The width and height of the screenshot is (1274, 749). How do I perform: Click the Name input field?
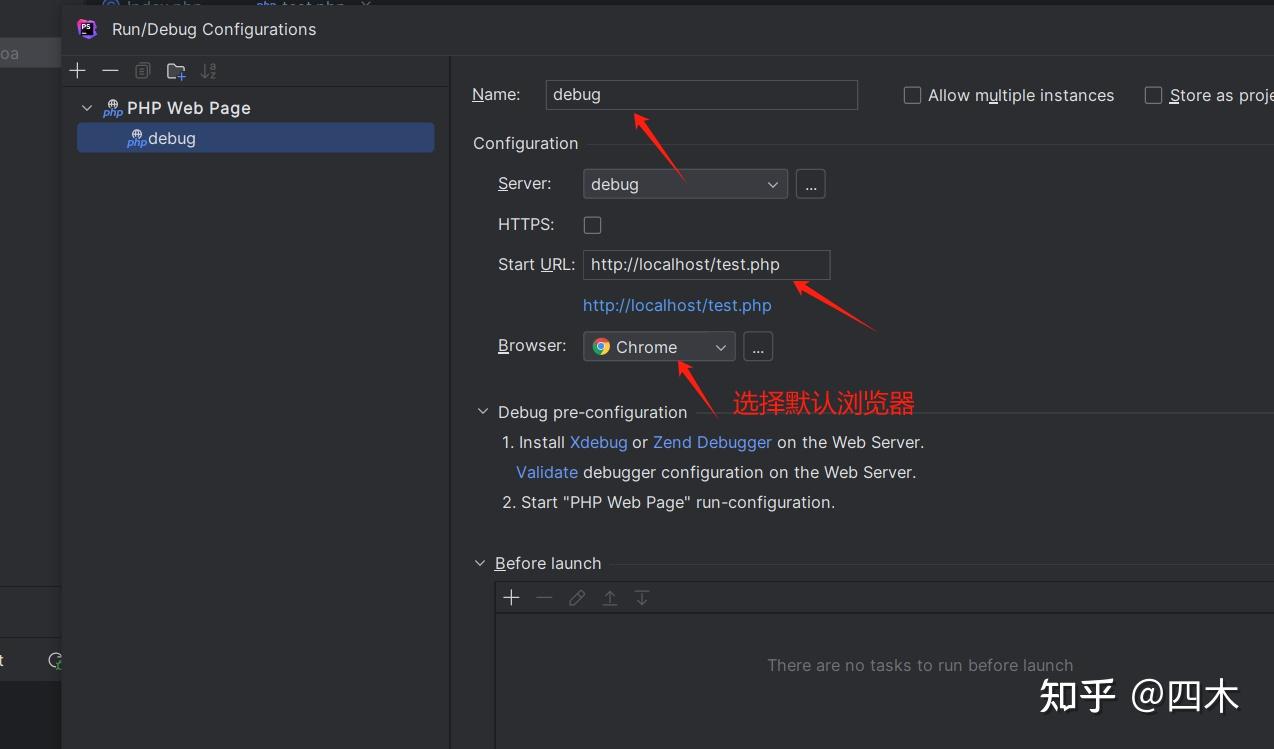point(702,95)
